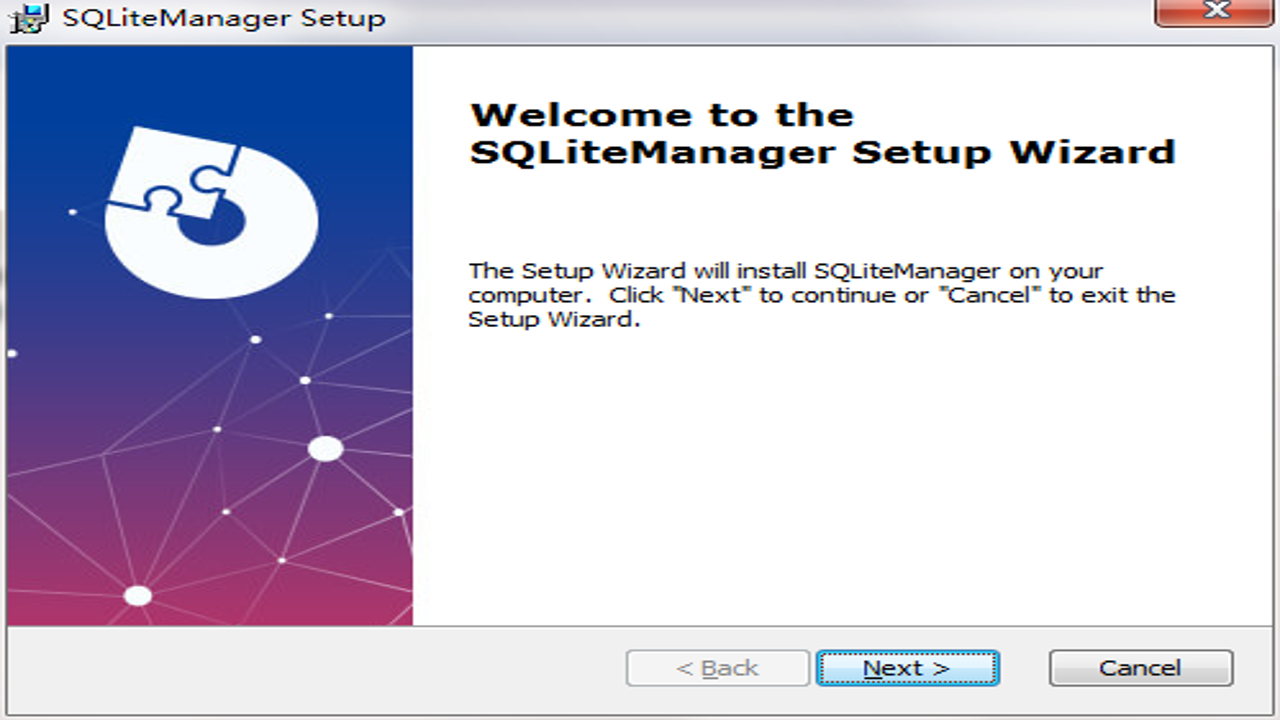Click the disabled Back button
The width and height of the screenshot is (1280, 720).
click(x=717, y=668)
